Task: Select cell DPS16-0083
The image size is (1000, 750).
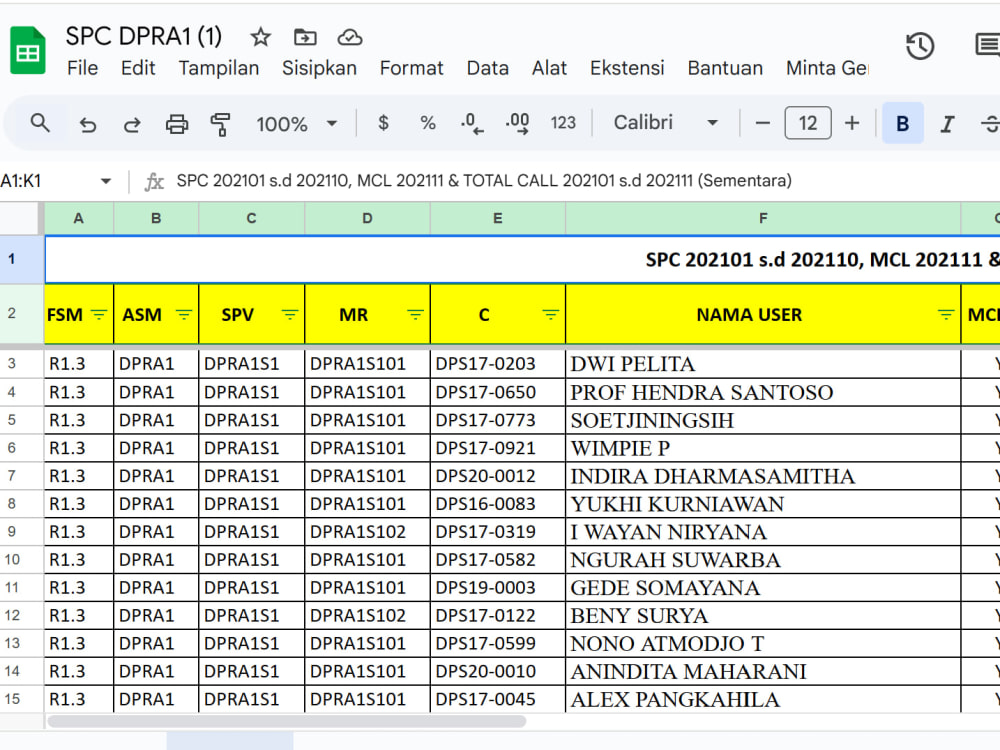Action: [498, 504]
